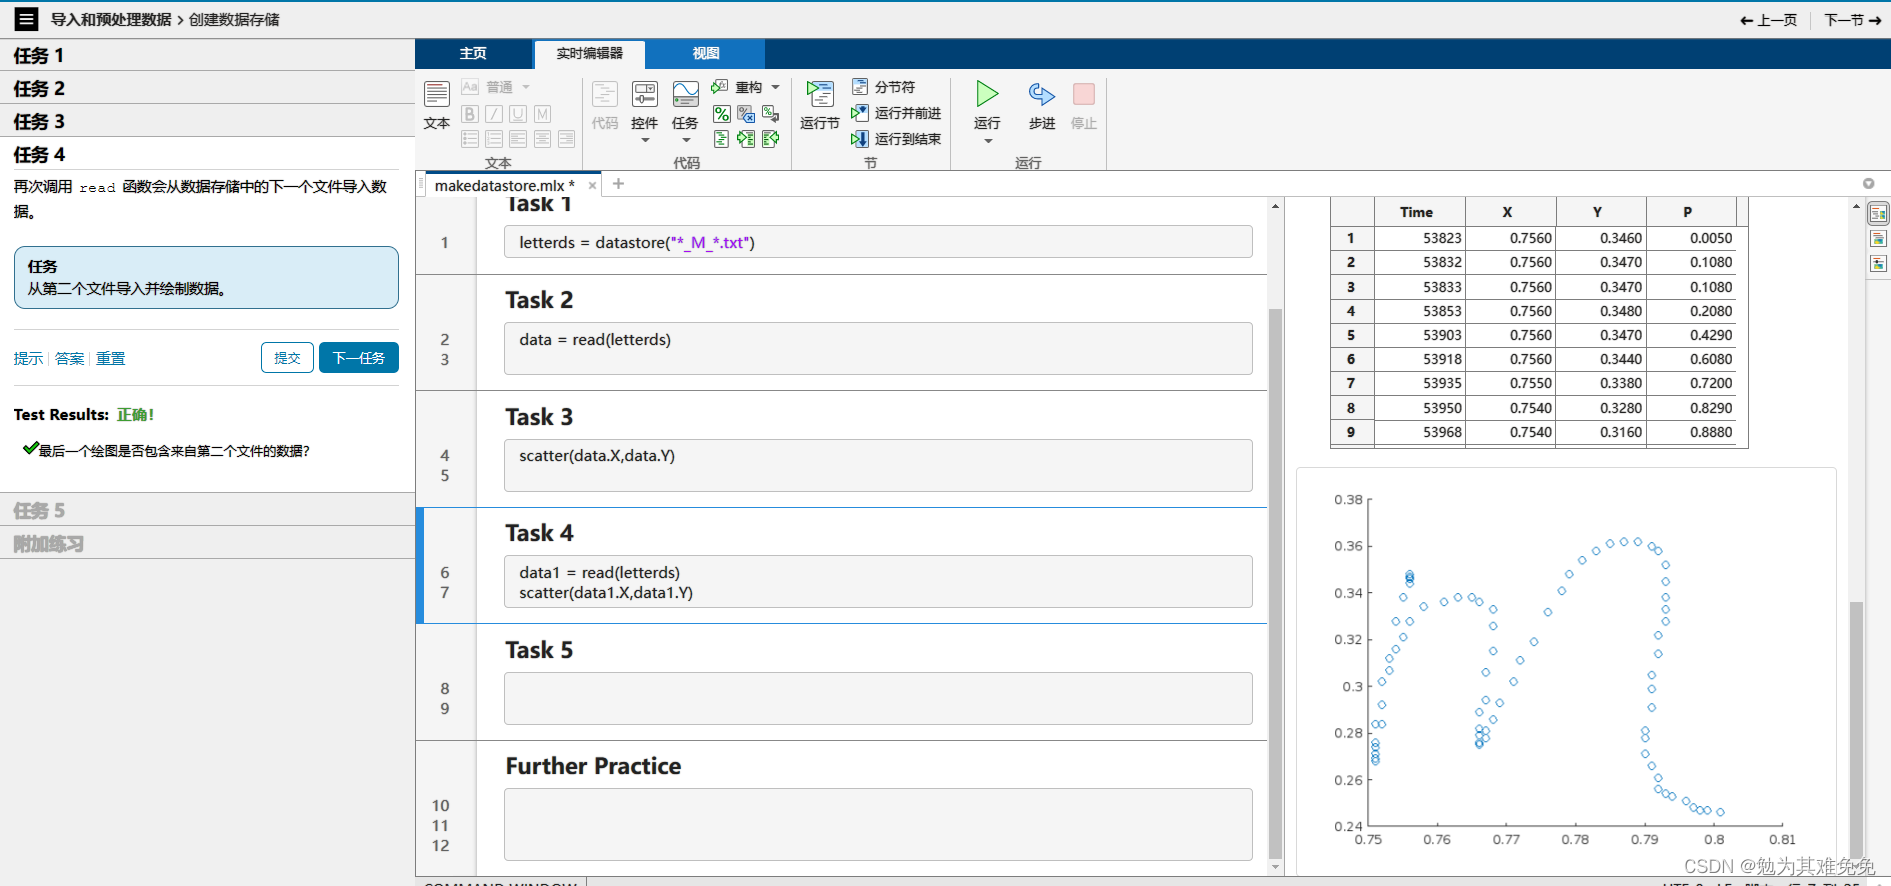Screen dimensions: 1891x886
Task: Select the makedatastore.mlx file tab
Action: click(504, 185)
